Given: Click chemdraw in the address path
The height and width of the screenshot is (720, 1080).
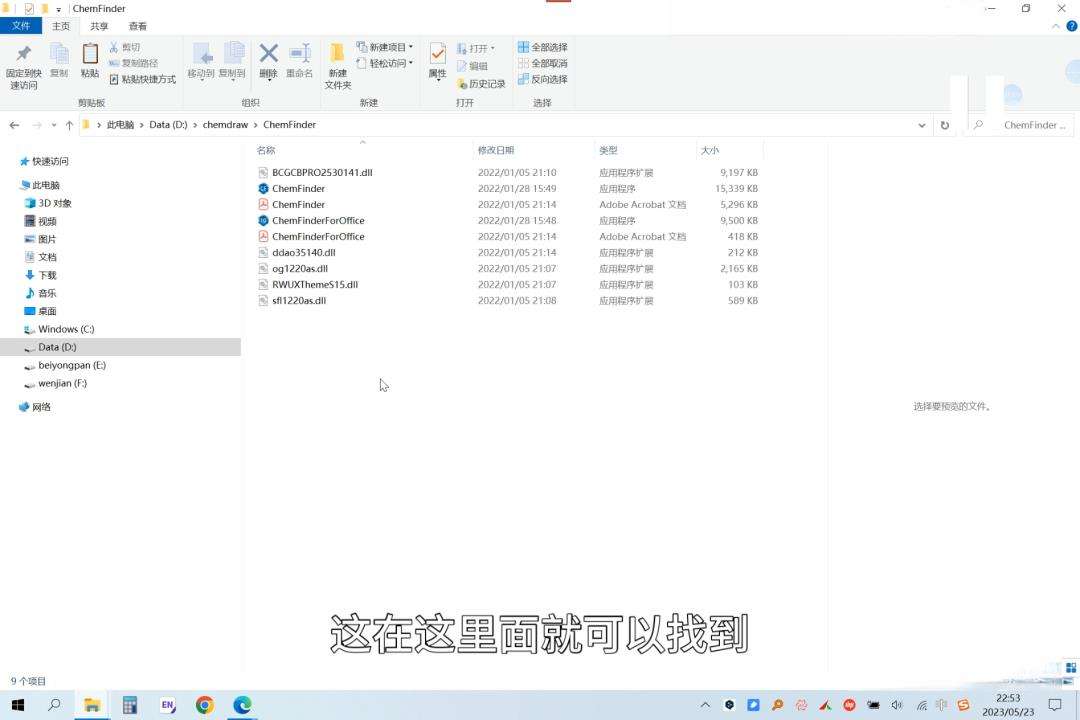Looking at the screenshot, I should coord(225,125).
